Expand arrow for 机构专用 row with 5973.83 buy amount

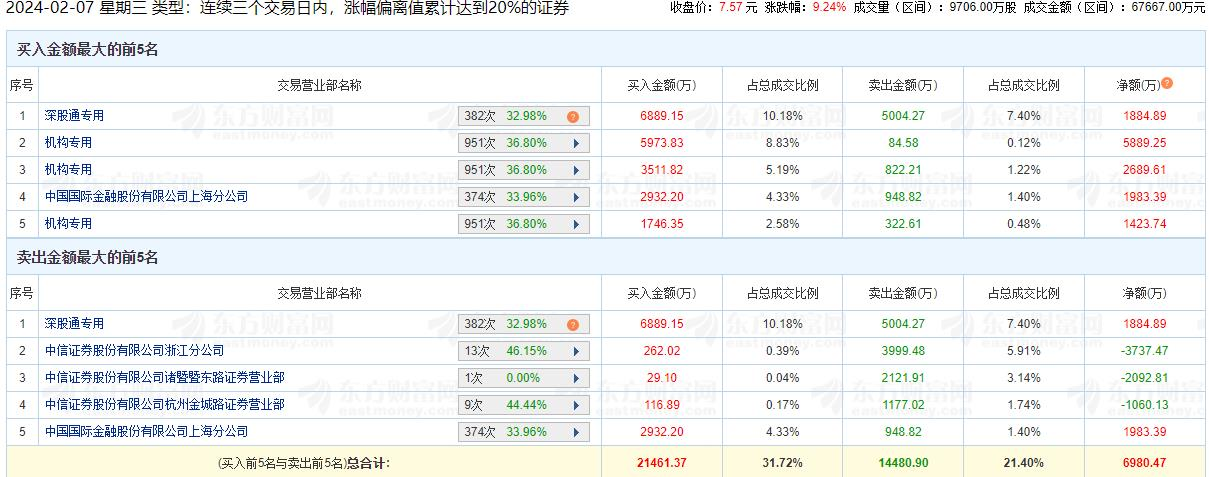pos(576,143)
